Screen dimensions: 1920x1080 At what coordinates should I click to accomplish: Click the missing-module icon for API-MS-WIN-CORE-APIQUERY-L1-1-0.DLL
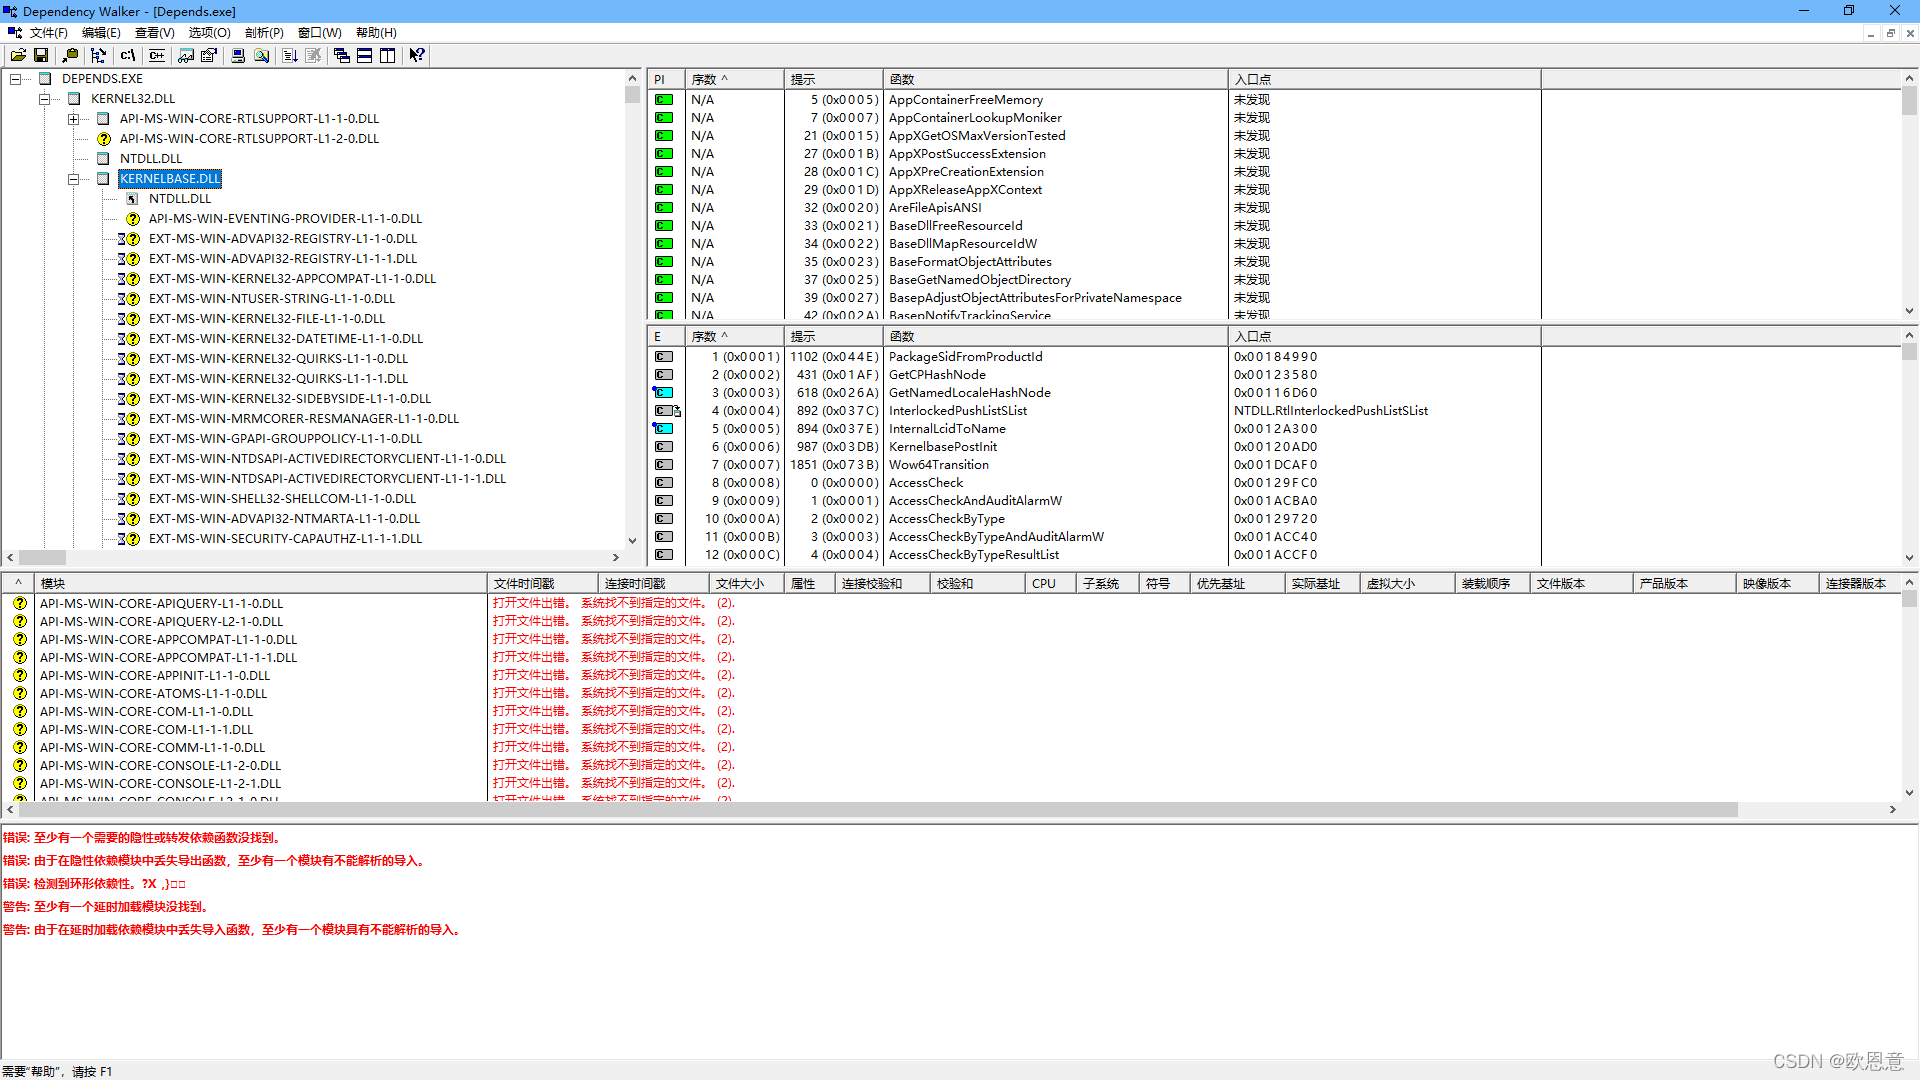pos(20,604)
